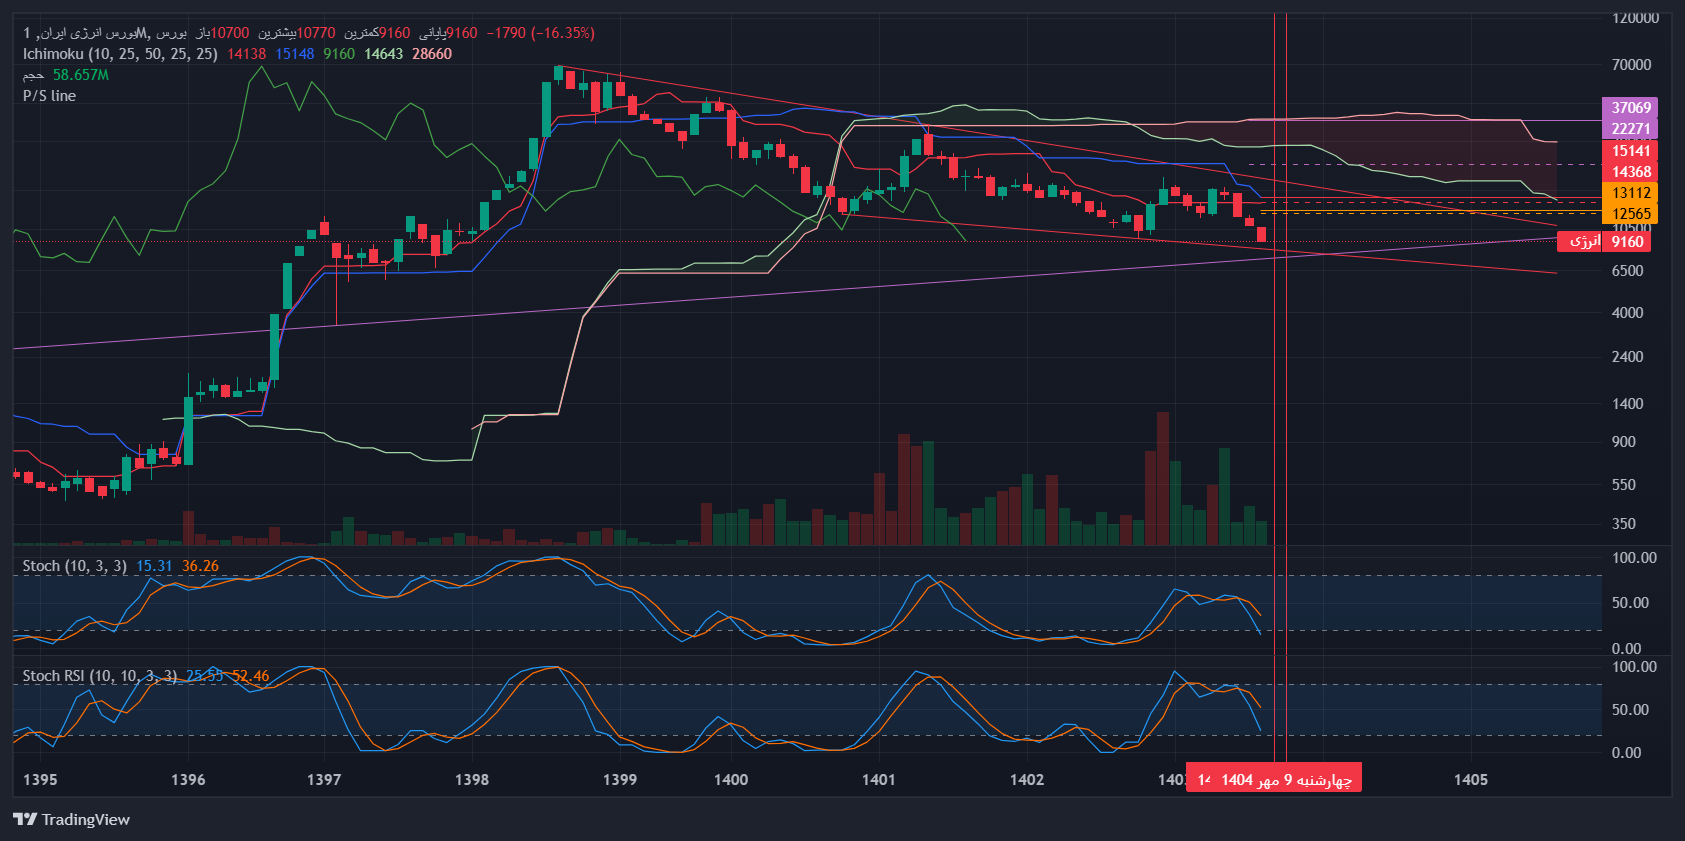Click the volume value 58.657M legend
Screen dimensions: 1685x841
[x=80, y=75]
